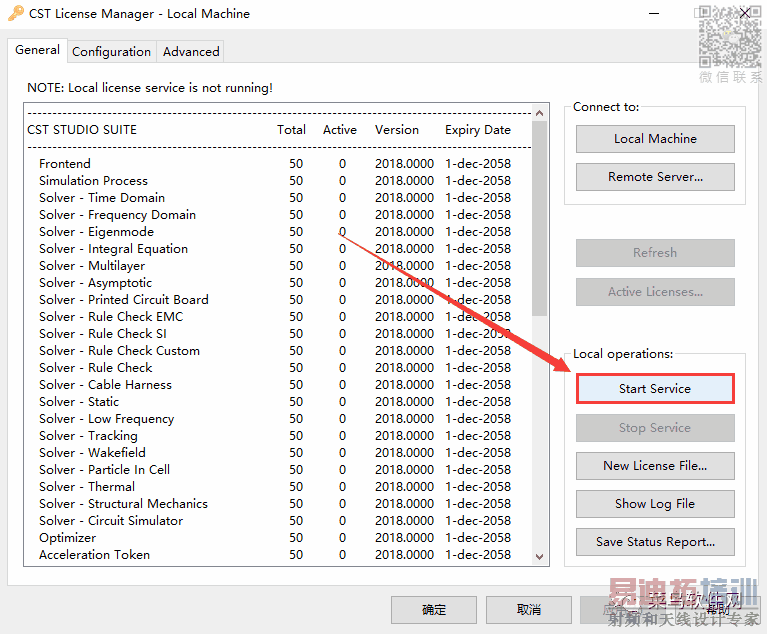Select Solver - Time Domain row

coord(275,198)
